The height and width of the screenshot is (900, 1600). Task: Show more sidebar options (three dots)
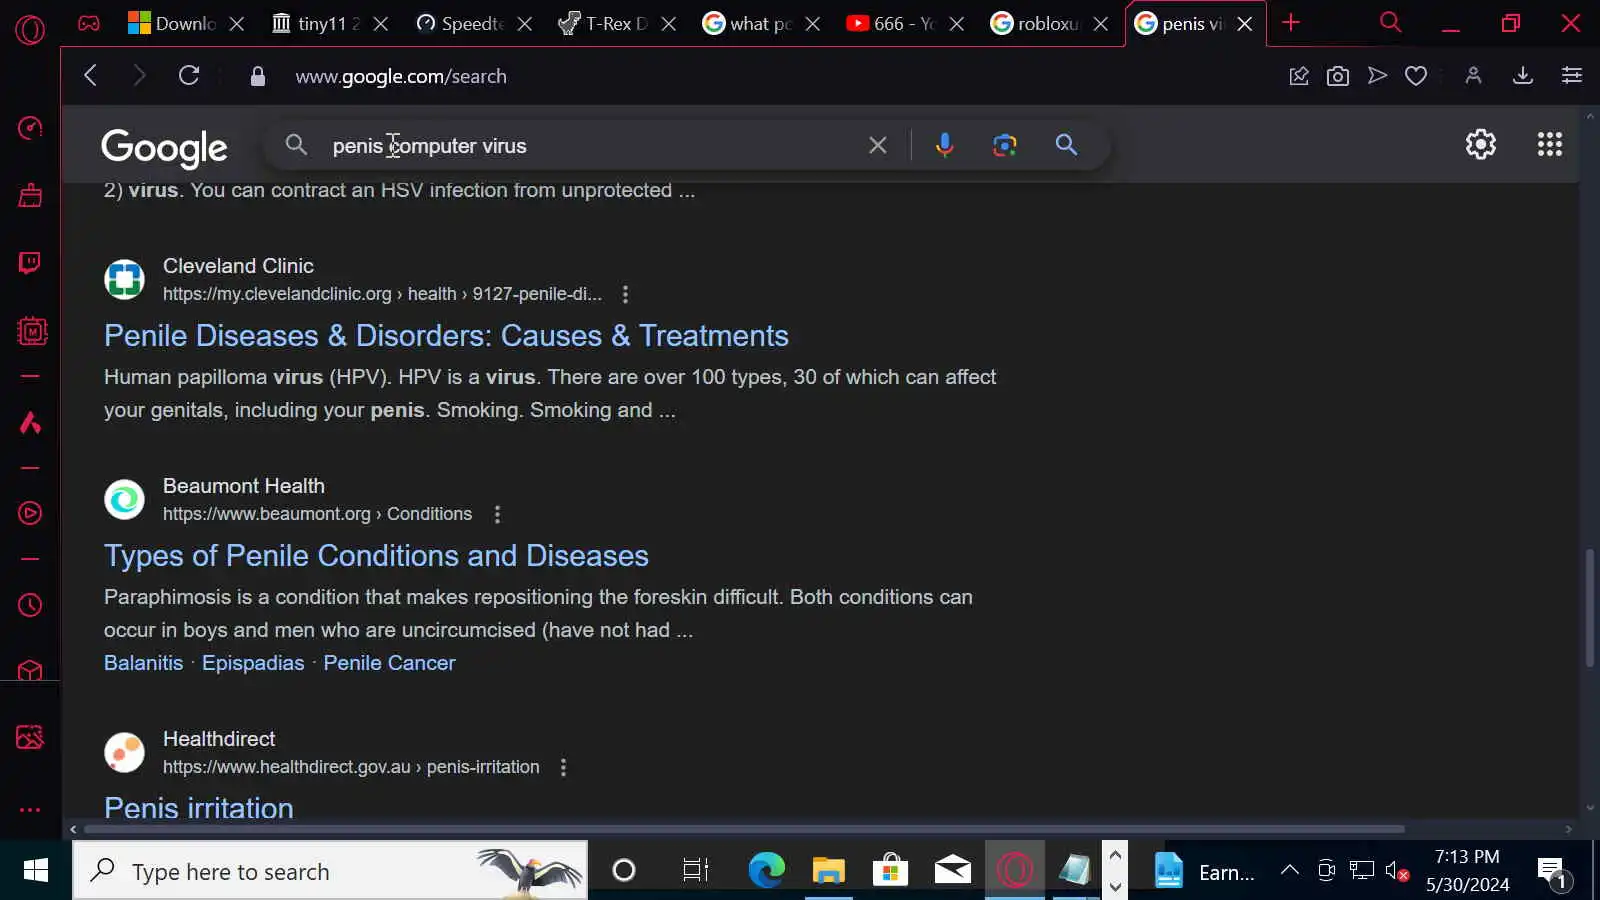click(x=30, y=810)
